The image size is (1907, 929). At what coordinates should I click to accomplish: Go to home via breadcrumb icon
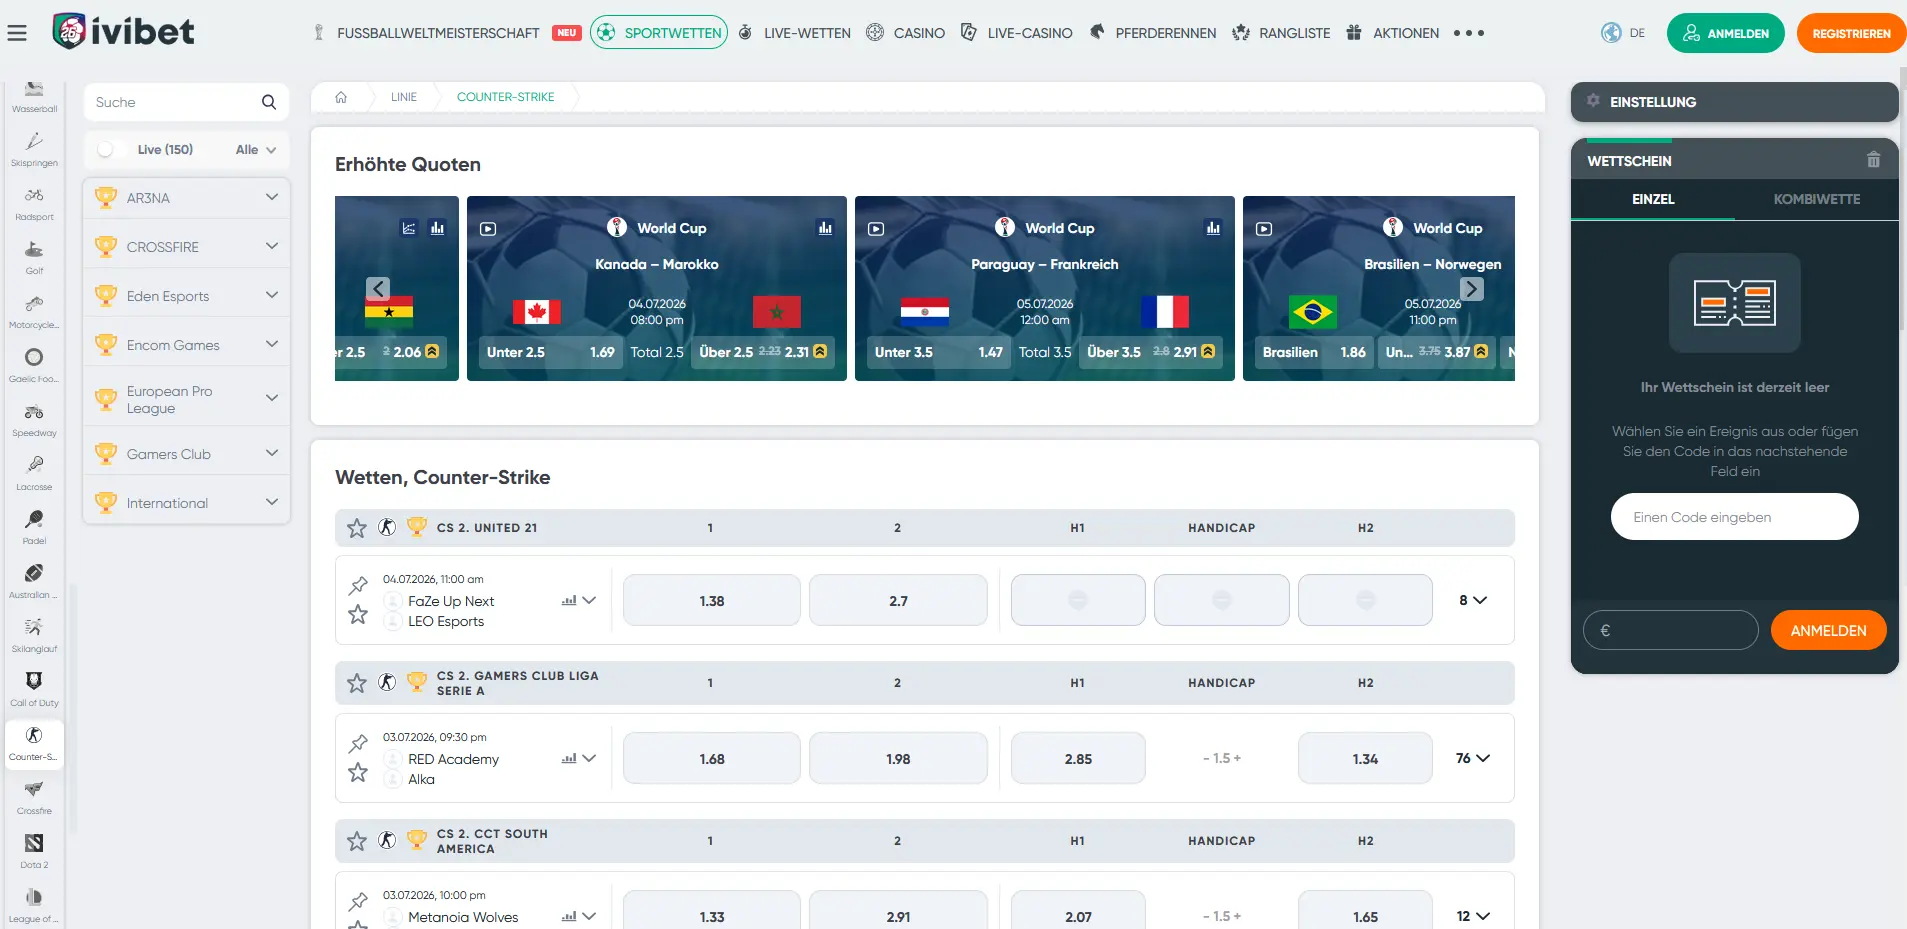click(x=341, y=97)
